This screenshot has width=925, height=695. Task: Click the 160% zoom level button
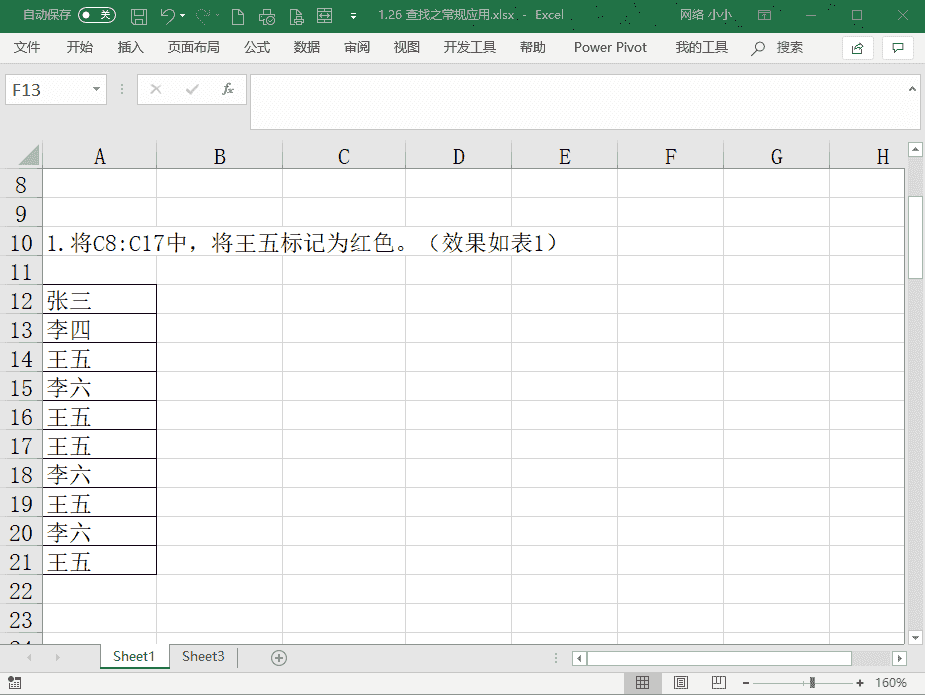click(890, 683)
